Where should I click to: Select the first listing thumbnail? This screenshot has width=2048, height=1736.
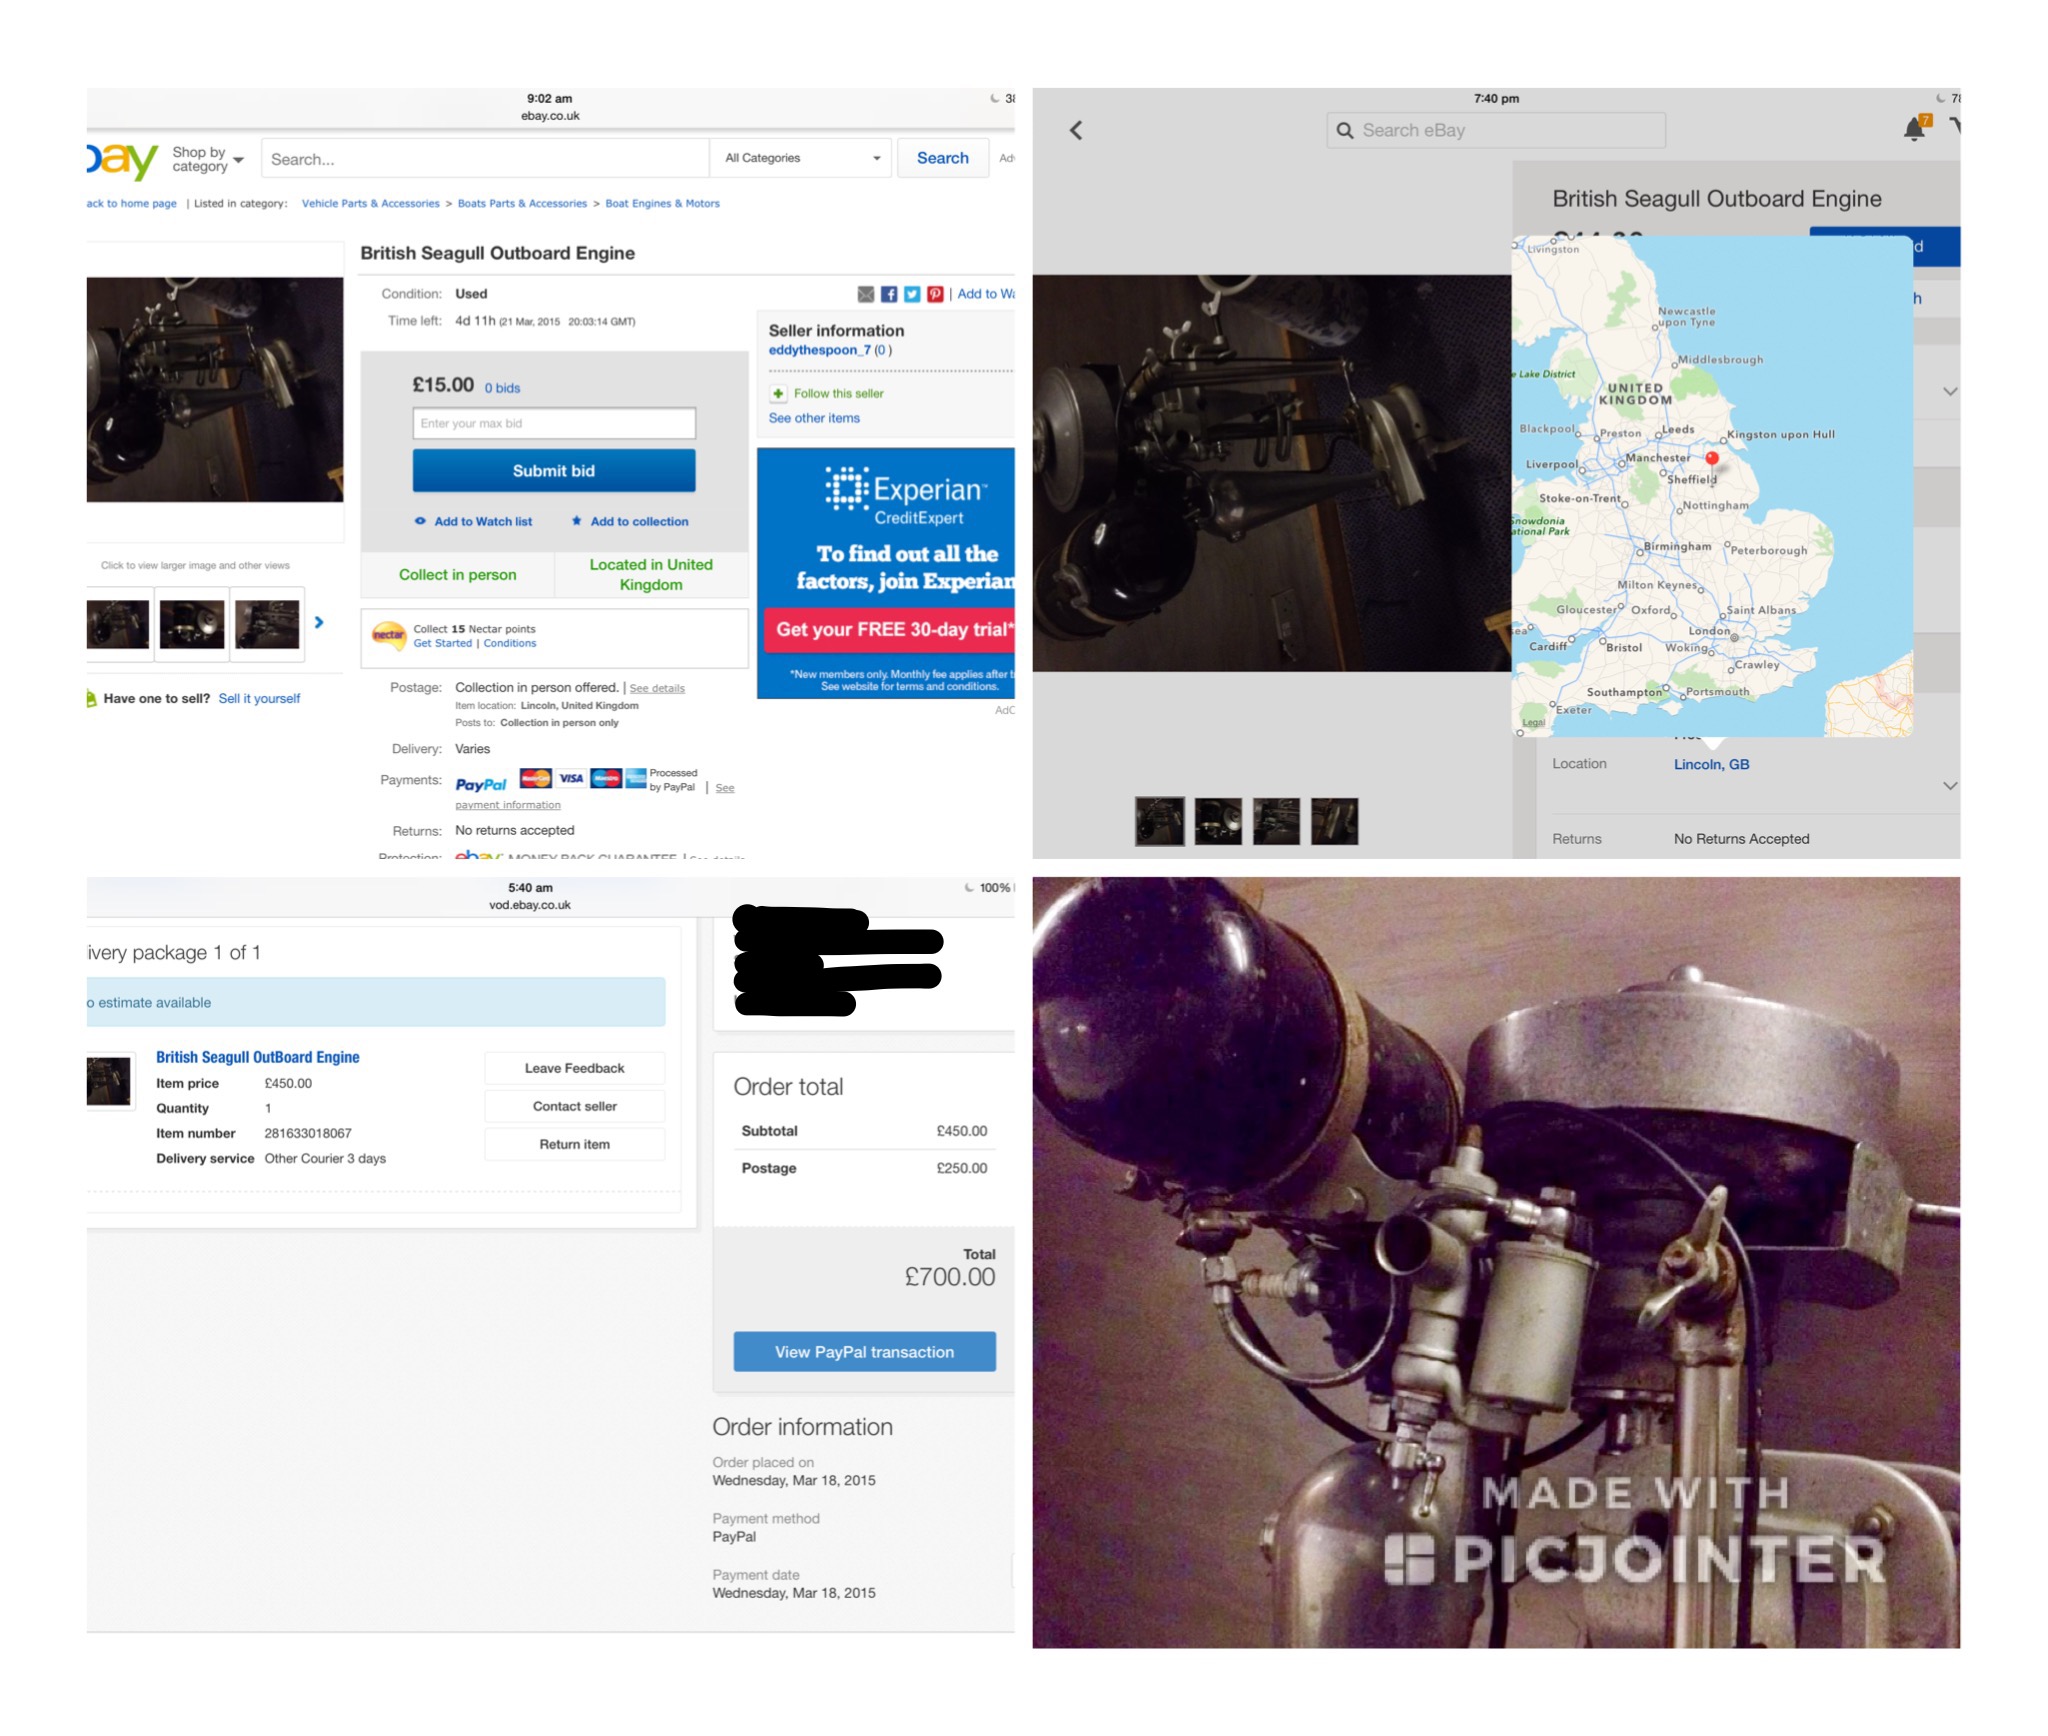[x=118, y=624]
